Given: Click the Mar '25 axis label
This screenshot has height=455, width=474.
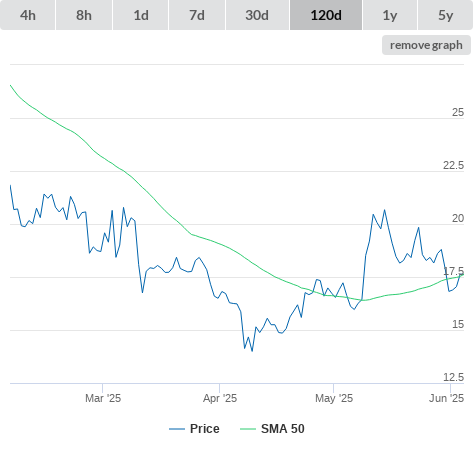Looking at the screenshot, I should coord(103,398).
